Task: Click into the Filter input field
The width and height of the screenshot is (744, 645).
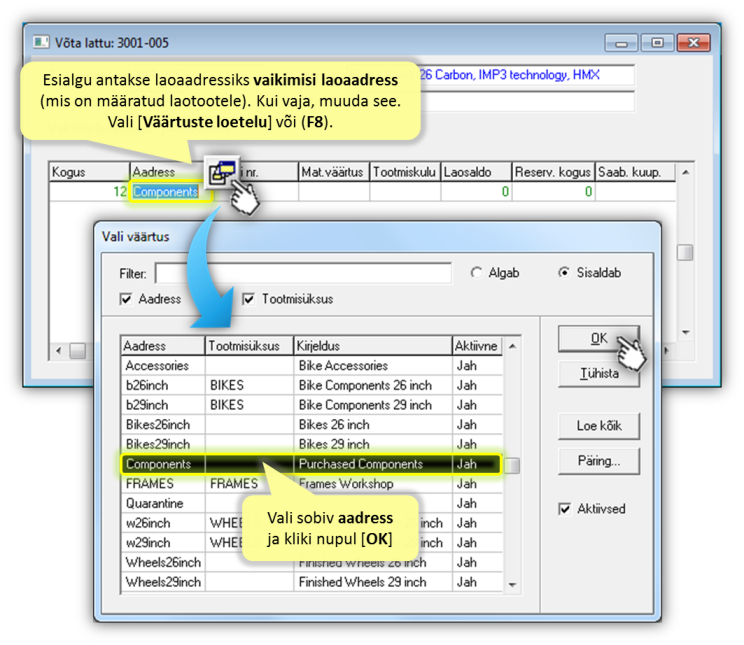Action: [x=303, y=273]
